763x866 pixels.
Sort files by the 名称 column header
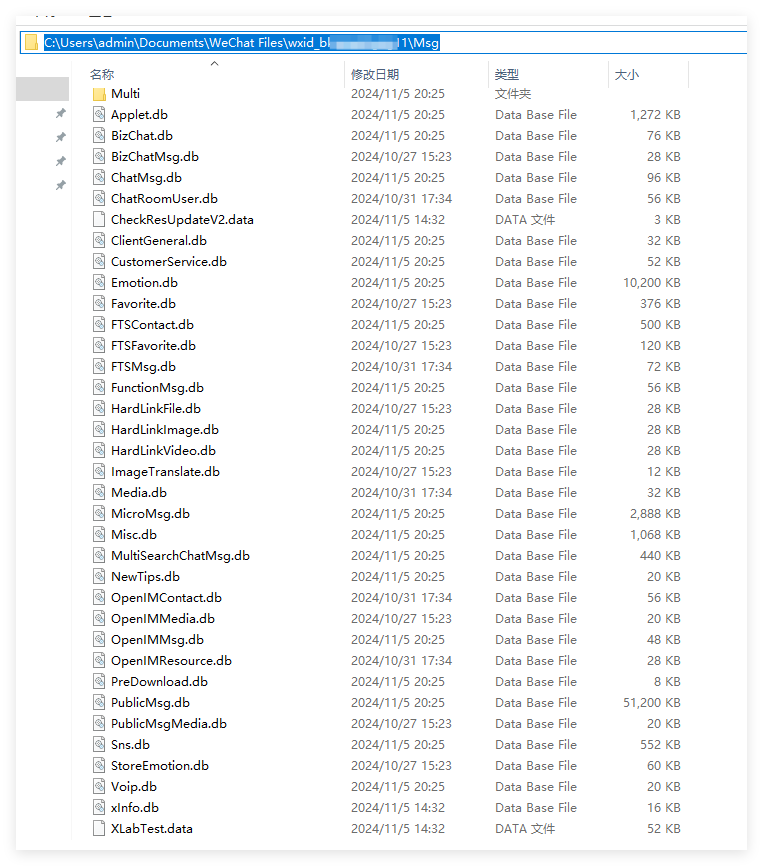pos(102,75)
